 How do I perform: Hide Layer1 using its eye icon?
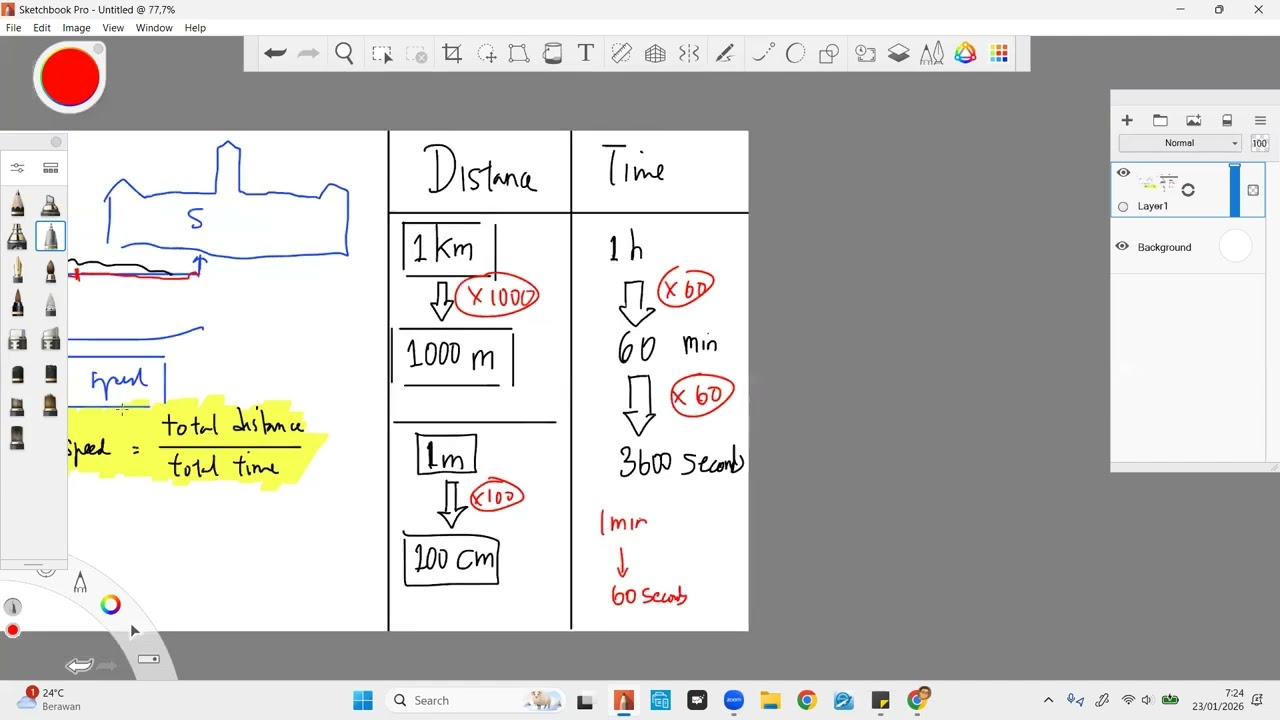pyautogui.click(x=1123, y=173)
